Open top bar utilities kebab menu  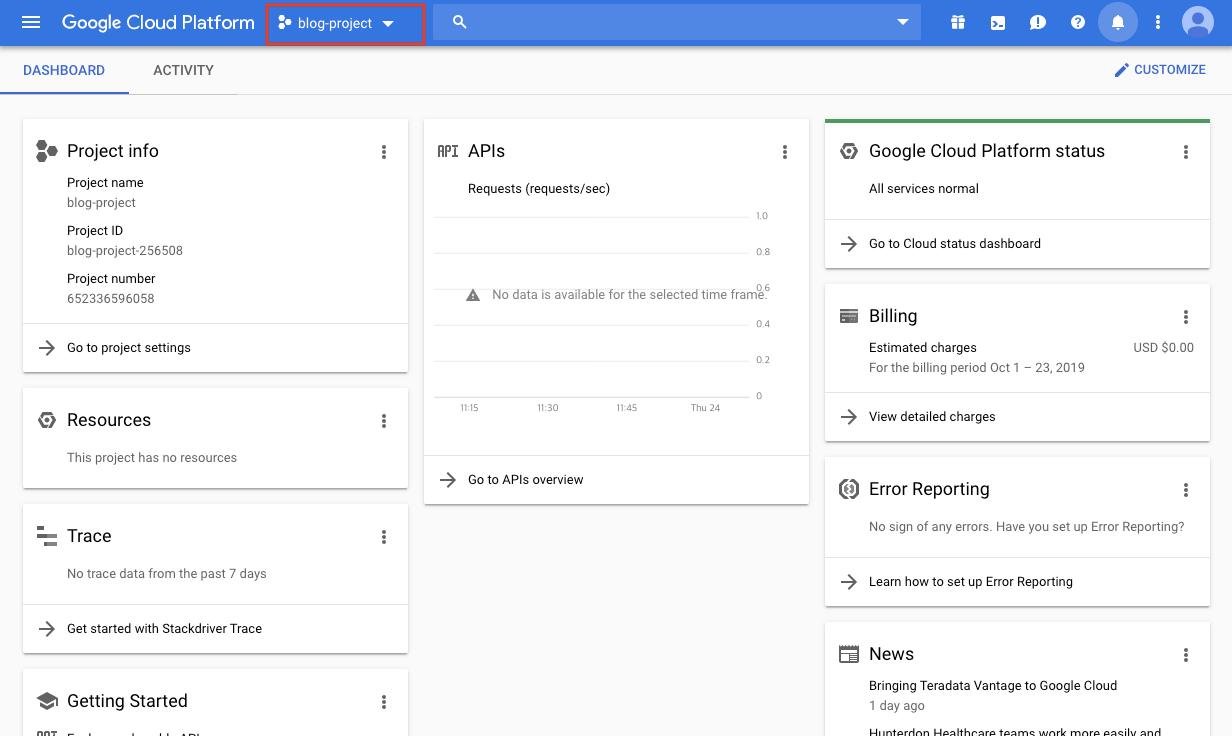(x=1158, y=22)
